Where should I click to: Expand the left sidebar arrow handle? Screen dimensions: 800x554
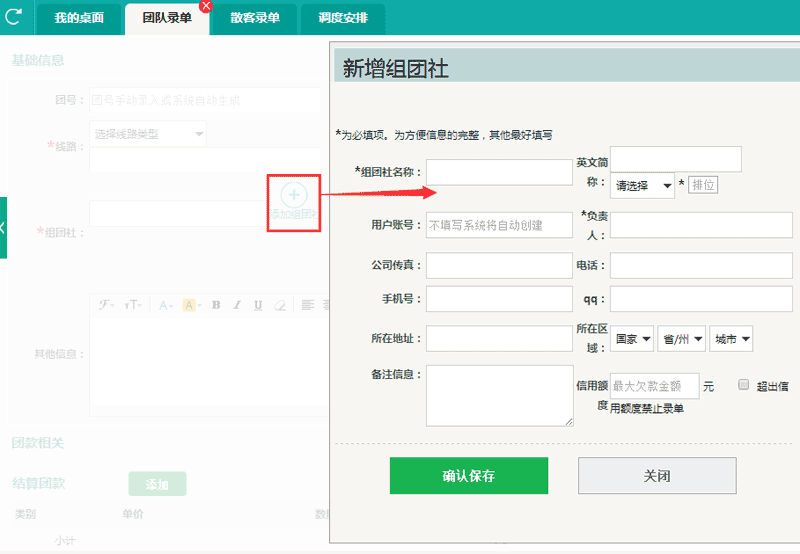click(3, 227)
